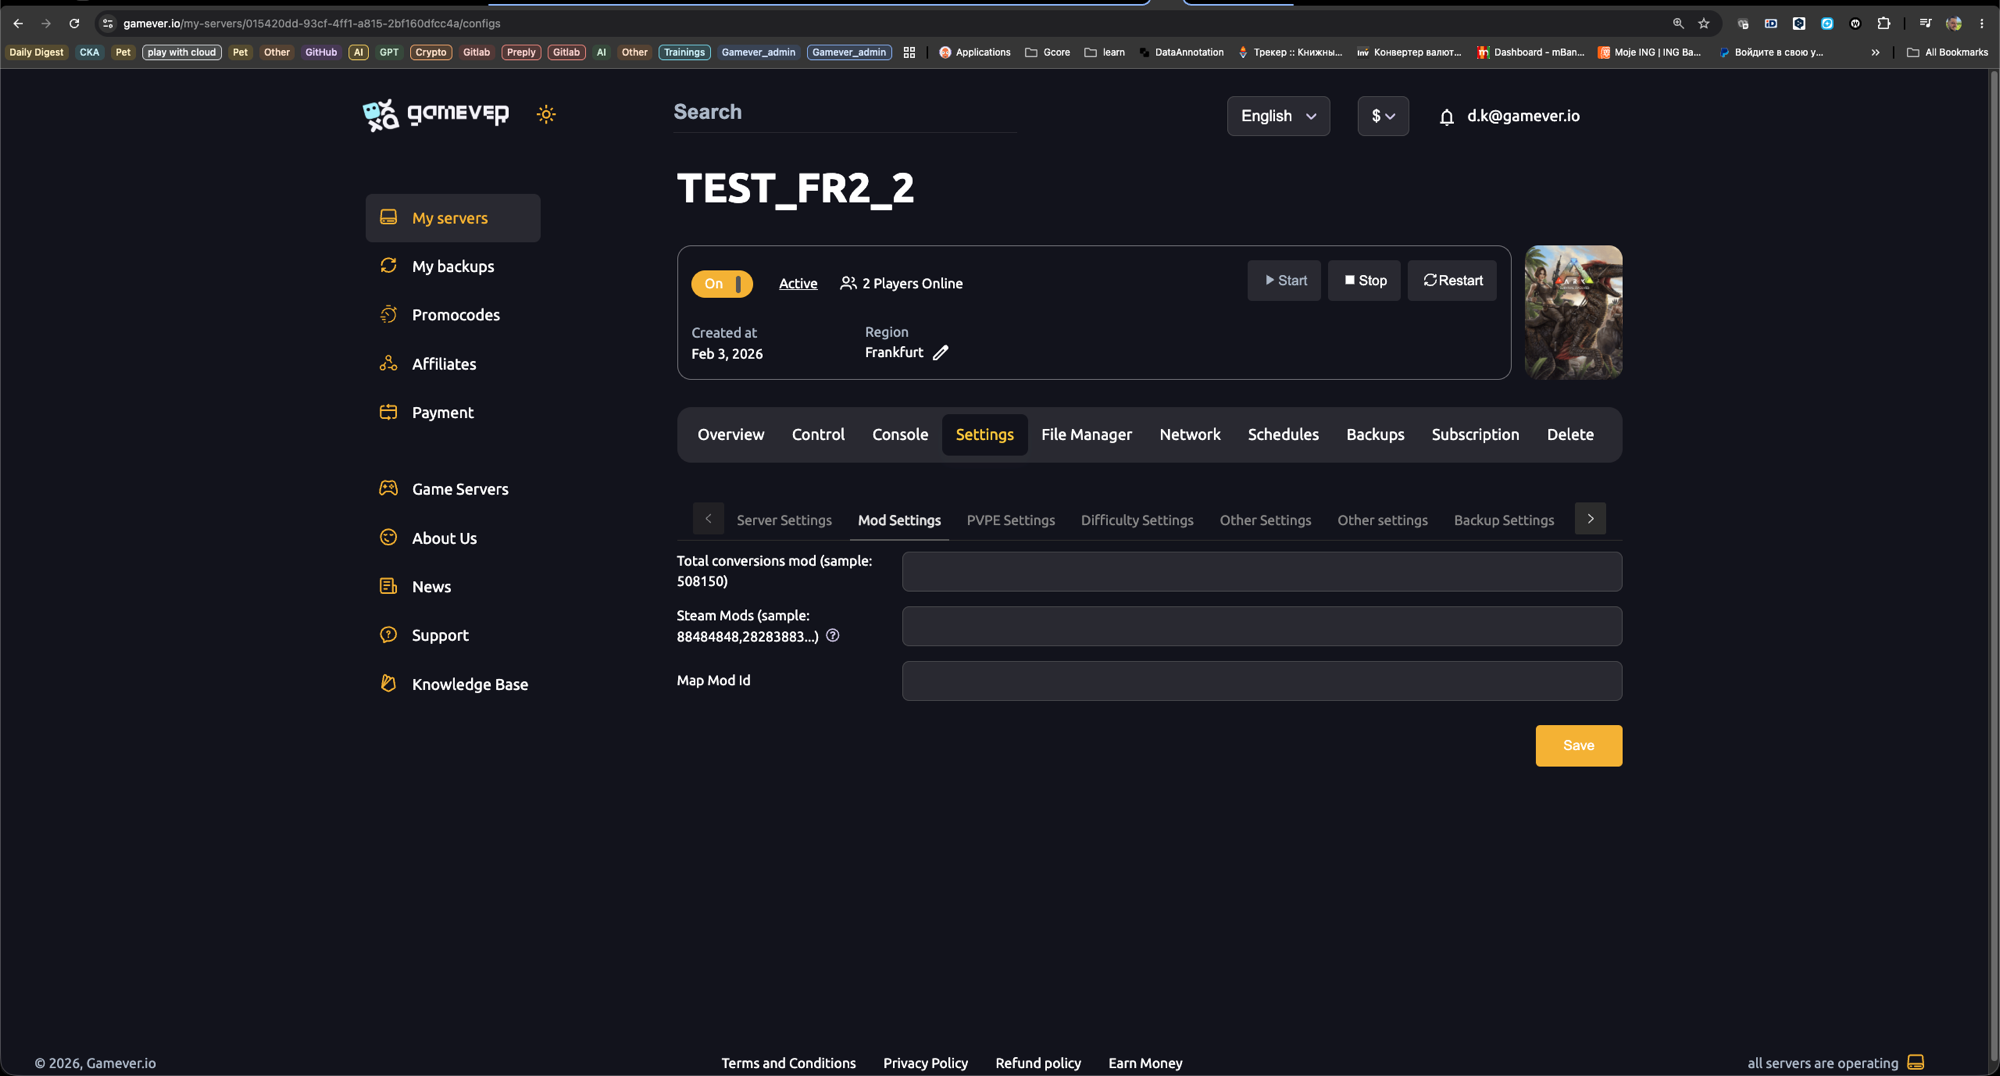
Task: Open the bookmarks bar apps grid icon
Action: pyautogui.click(x=909, y=52)
